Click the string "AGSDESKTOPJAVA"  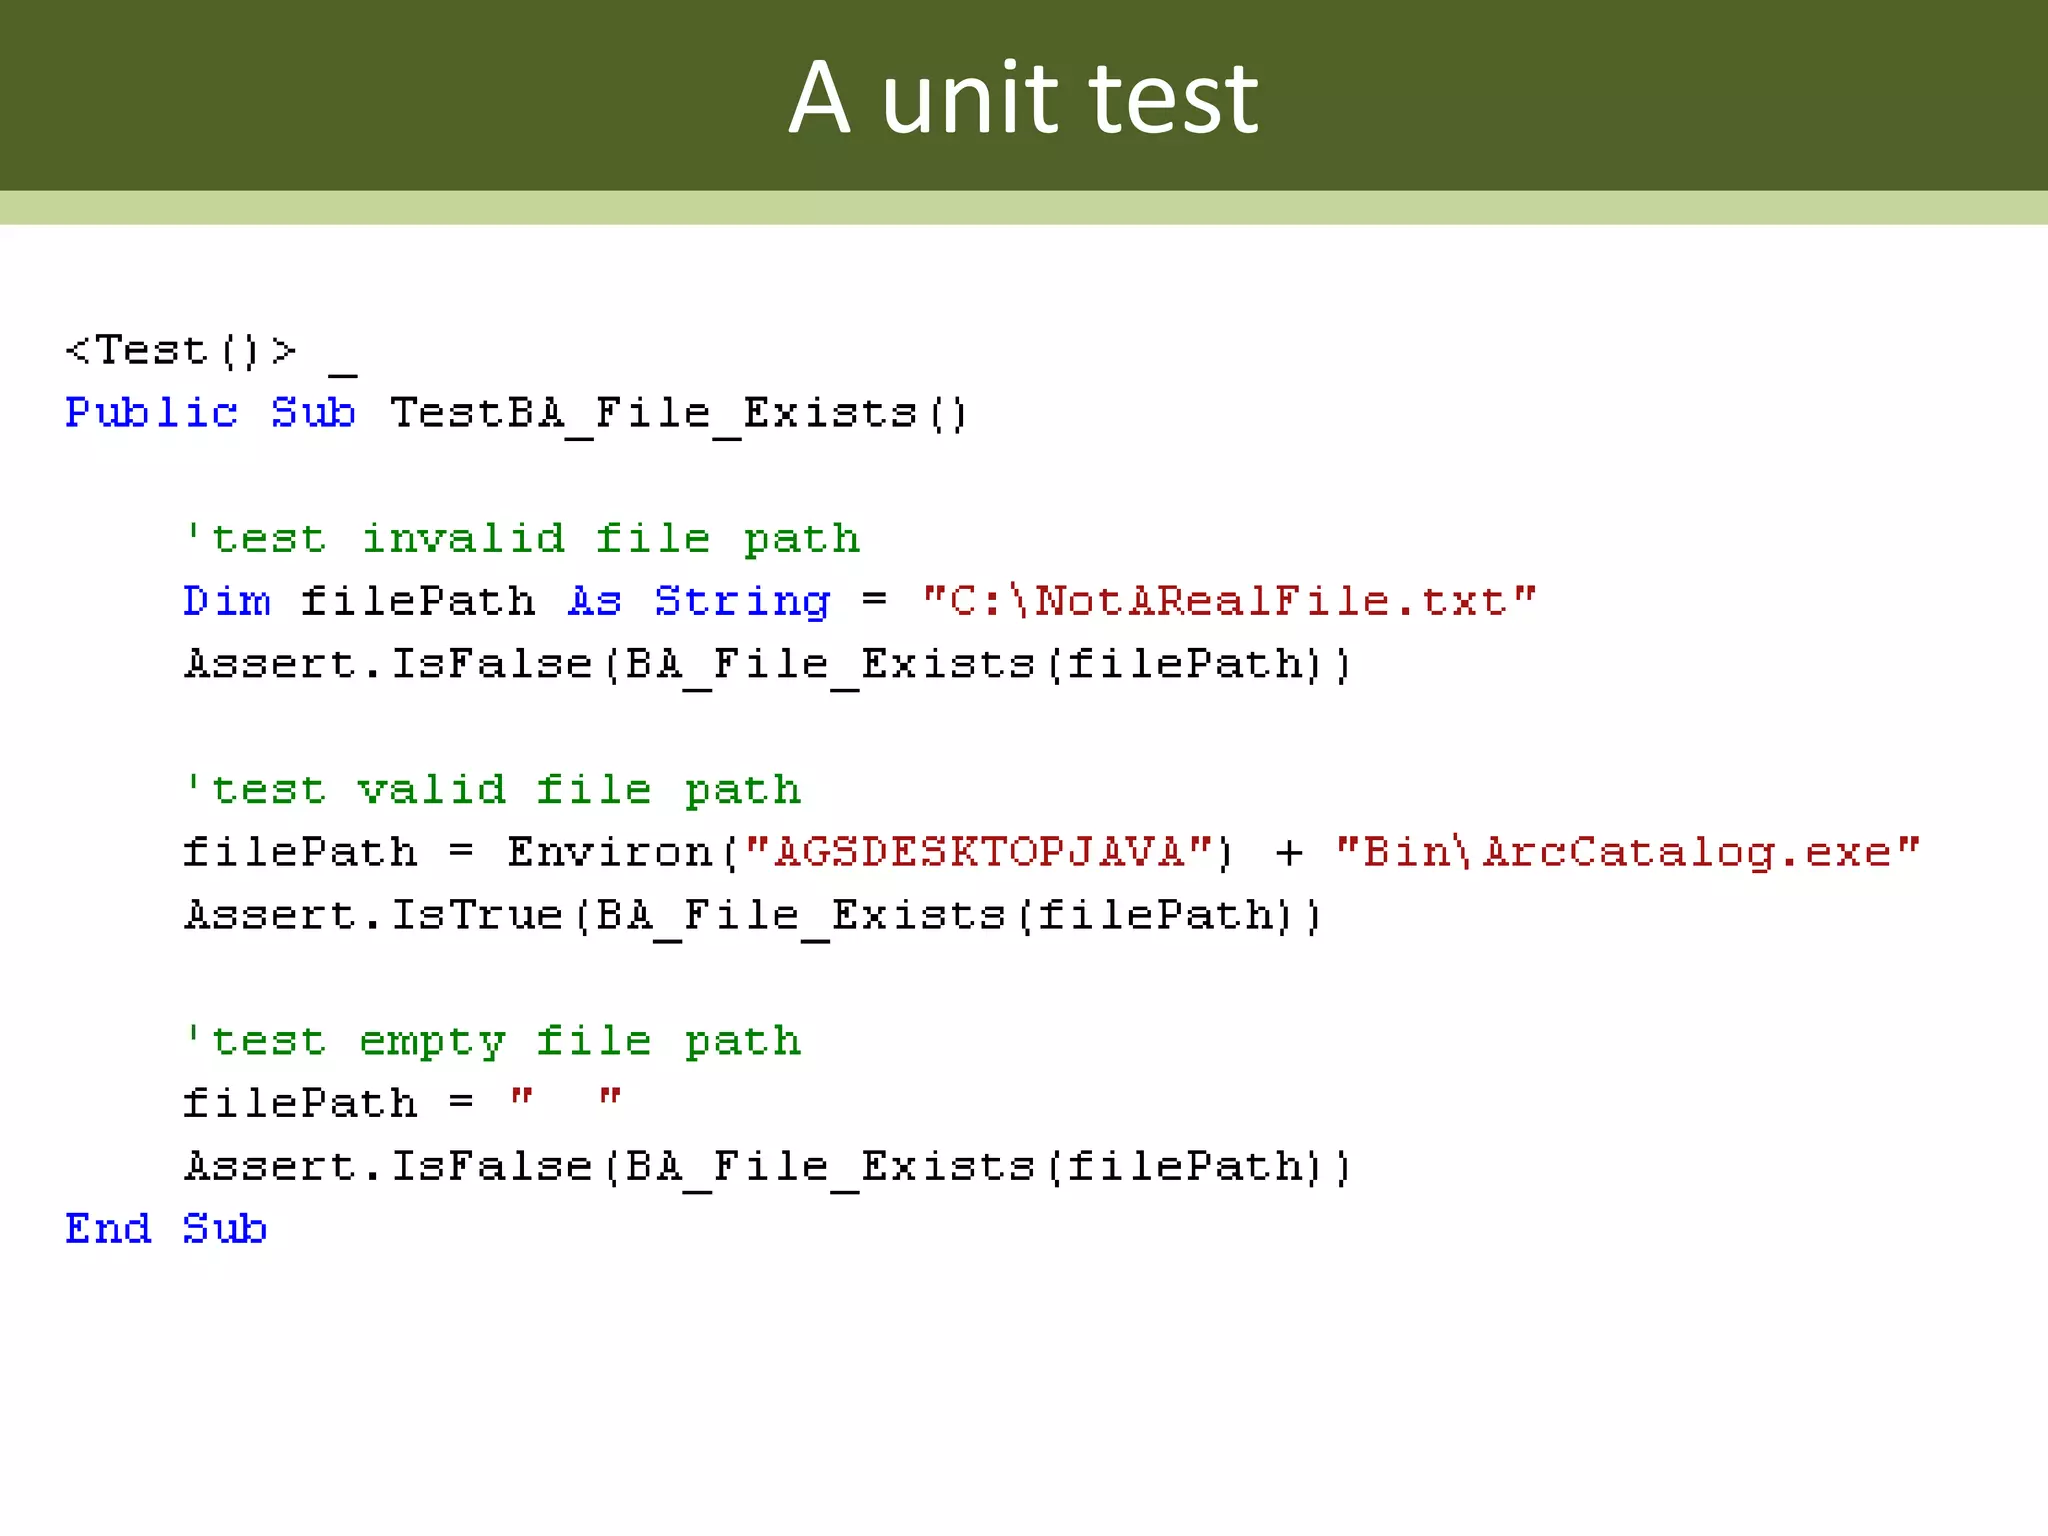979,852
